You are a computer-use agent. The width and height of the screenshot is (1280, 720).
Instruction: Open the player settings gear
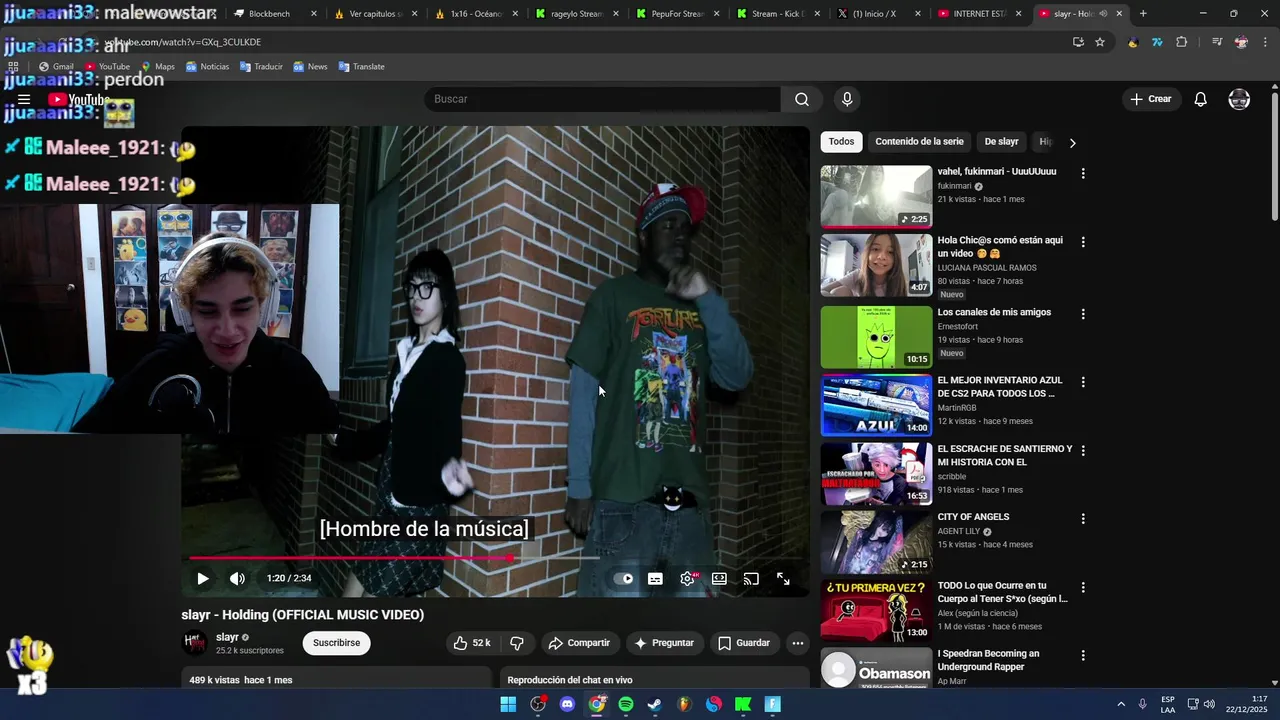pyautogui.click(x=687, y=578)
